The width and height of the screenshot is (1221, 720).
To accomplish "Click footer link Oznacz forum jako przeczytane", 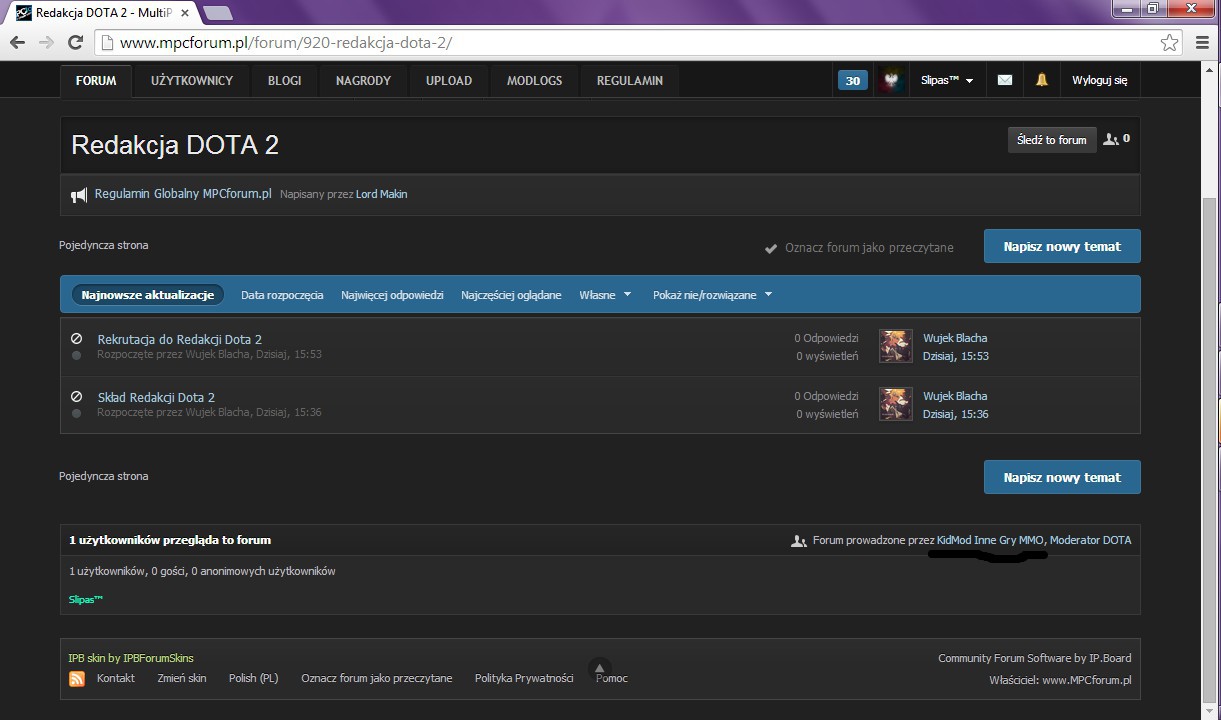I will coord(377,678).
